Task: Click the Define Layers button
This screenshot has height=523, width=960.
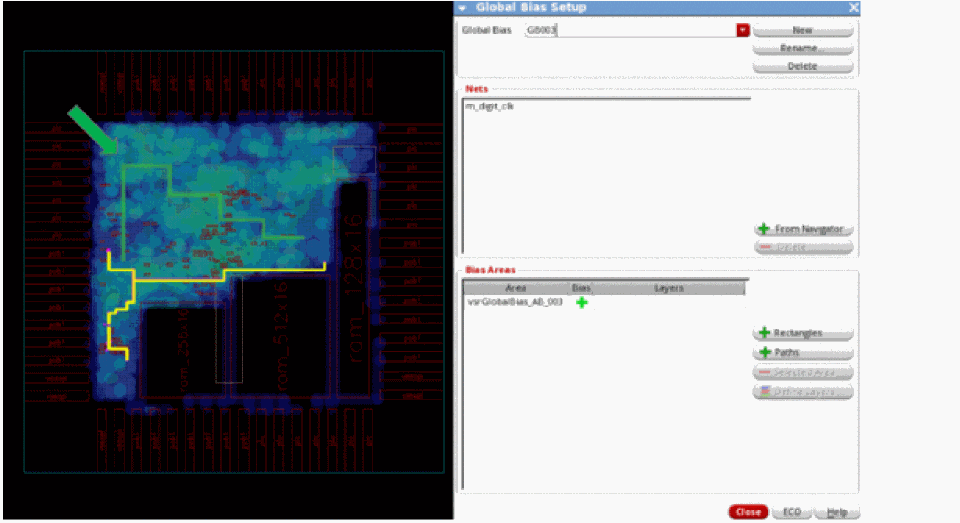Action: pos(802,391)
